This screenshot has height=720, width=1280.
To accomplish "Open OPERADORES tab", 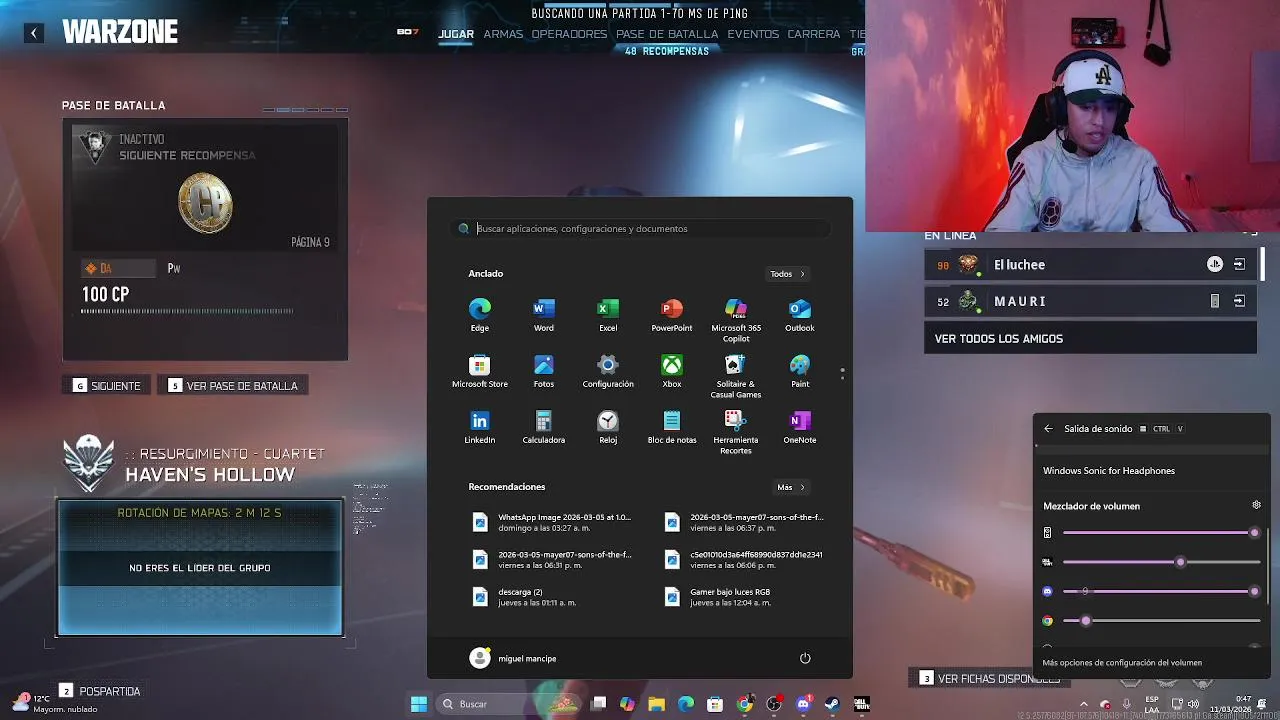I will pos(569,34).
